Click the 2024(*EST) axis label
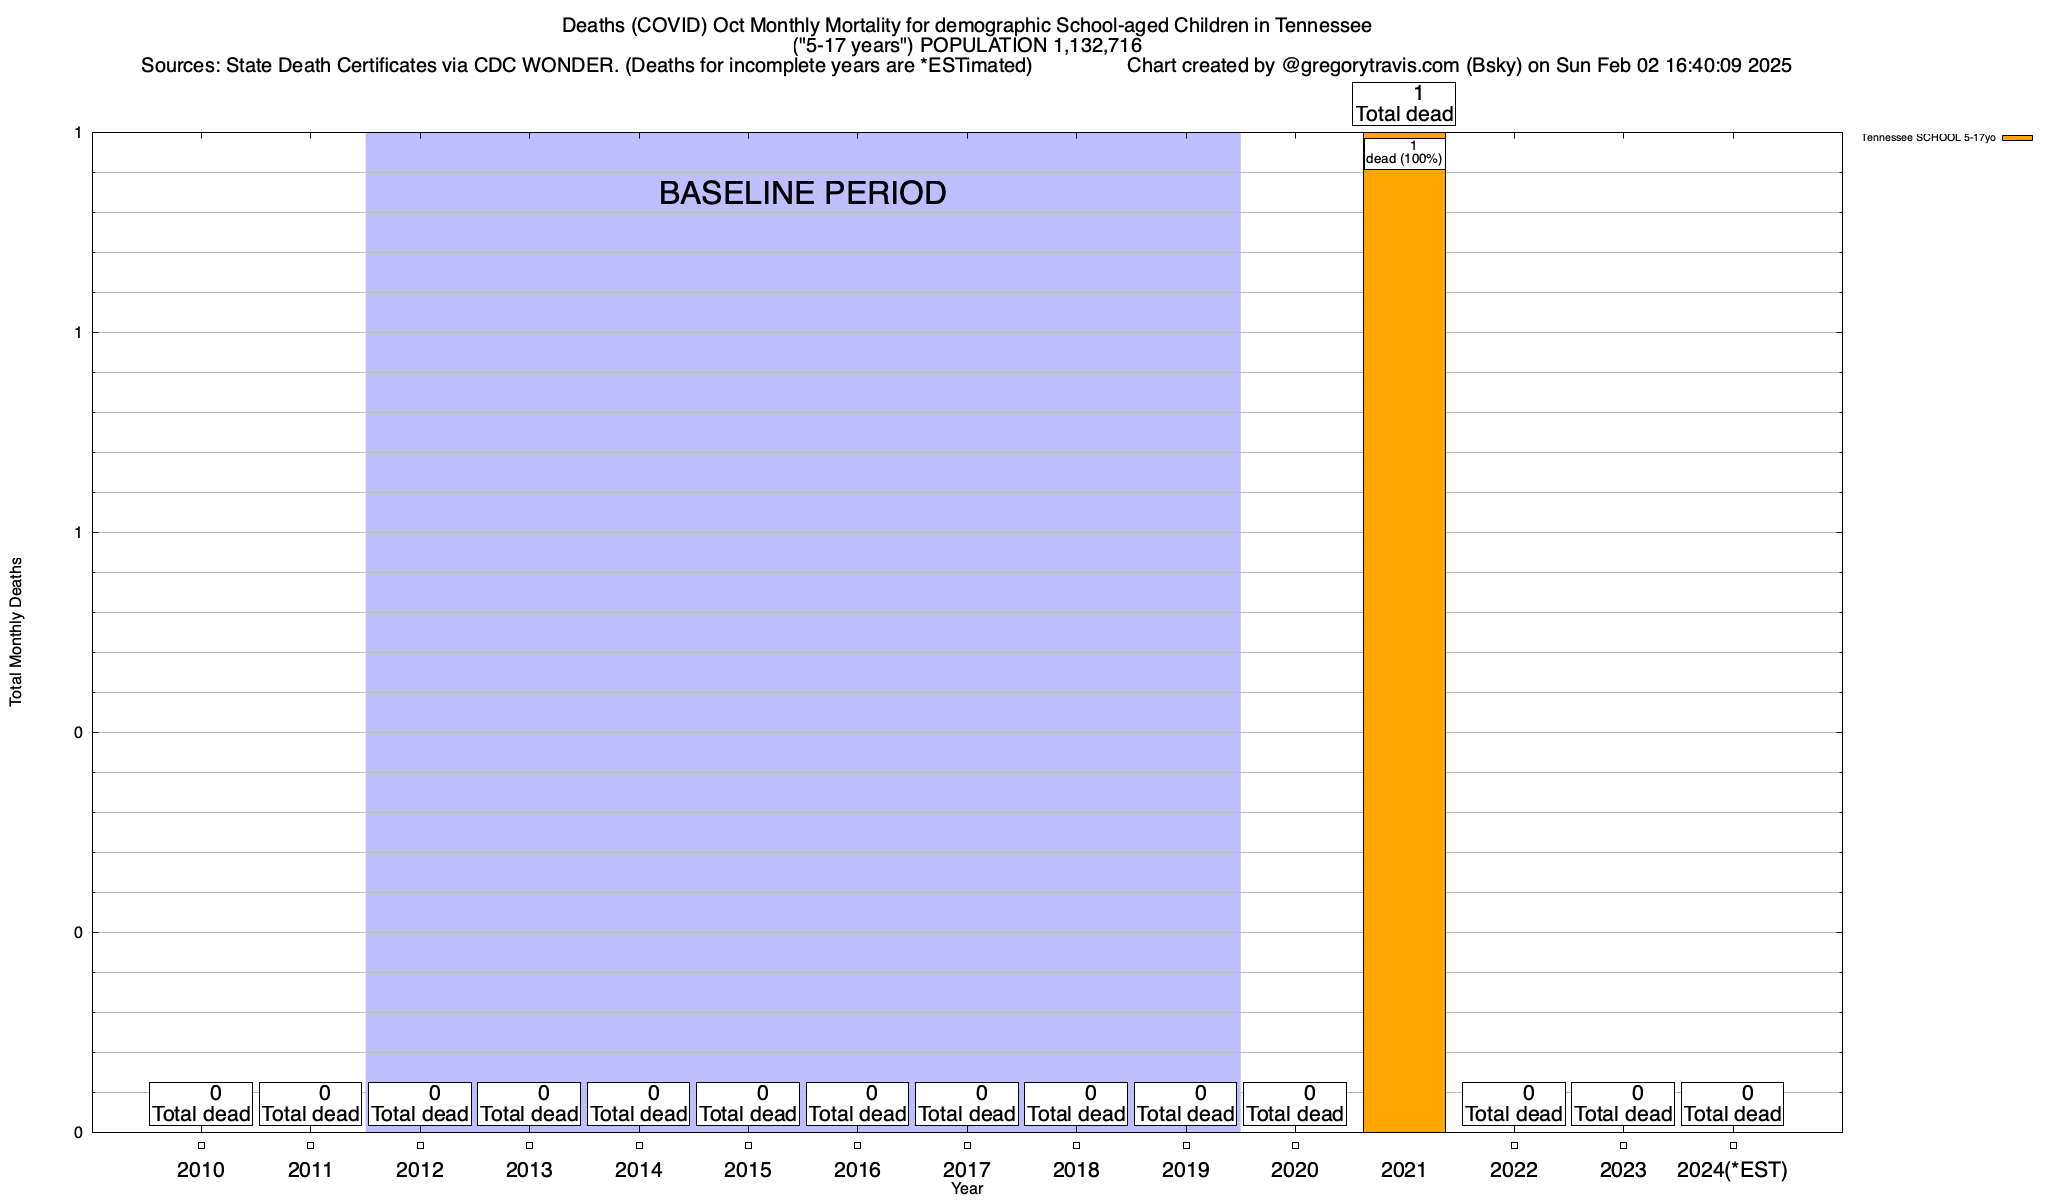This screenshot has height=1200, width=2048. 1732,1169
